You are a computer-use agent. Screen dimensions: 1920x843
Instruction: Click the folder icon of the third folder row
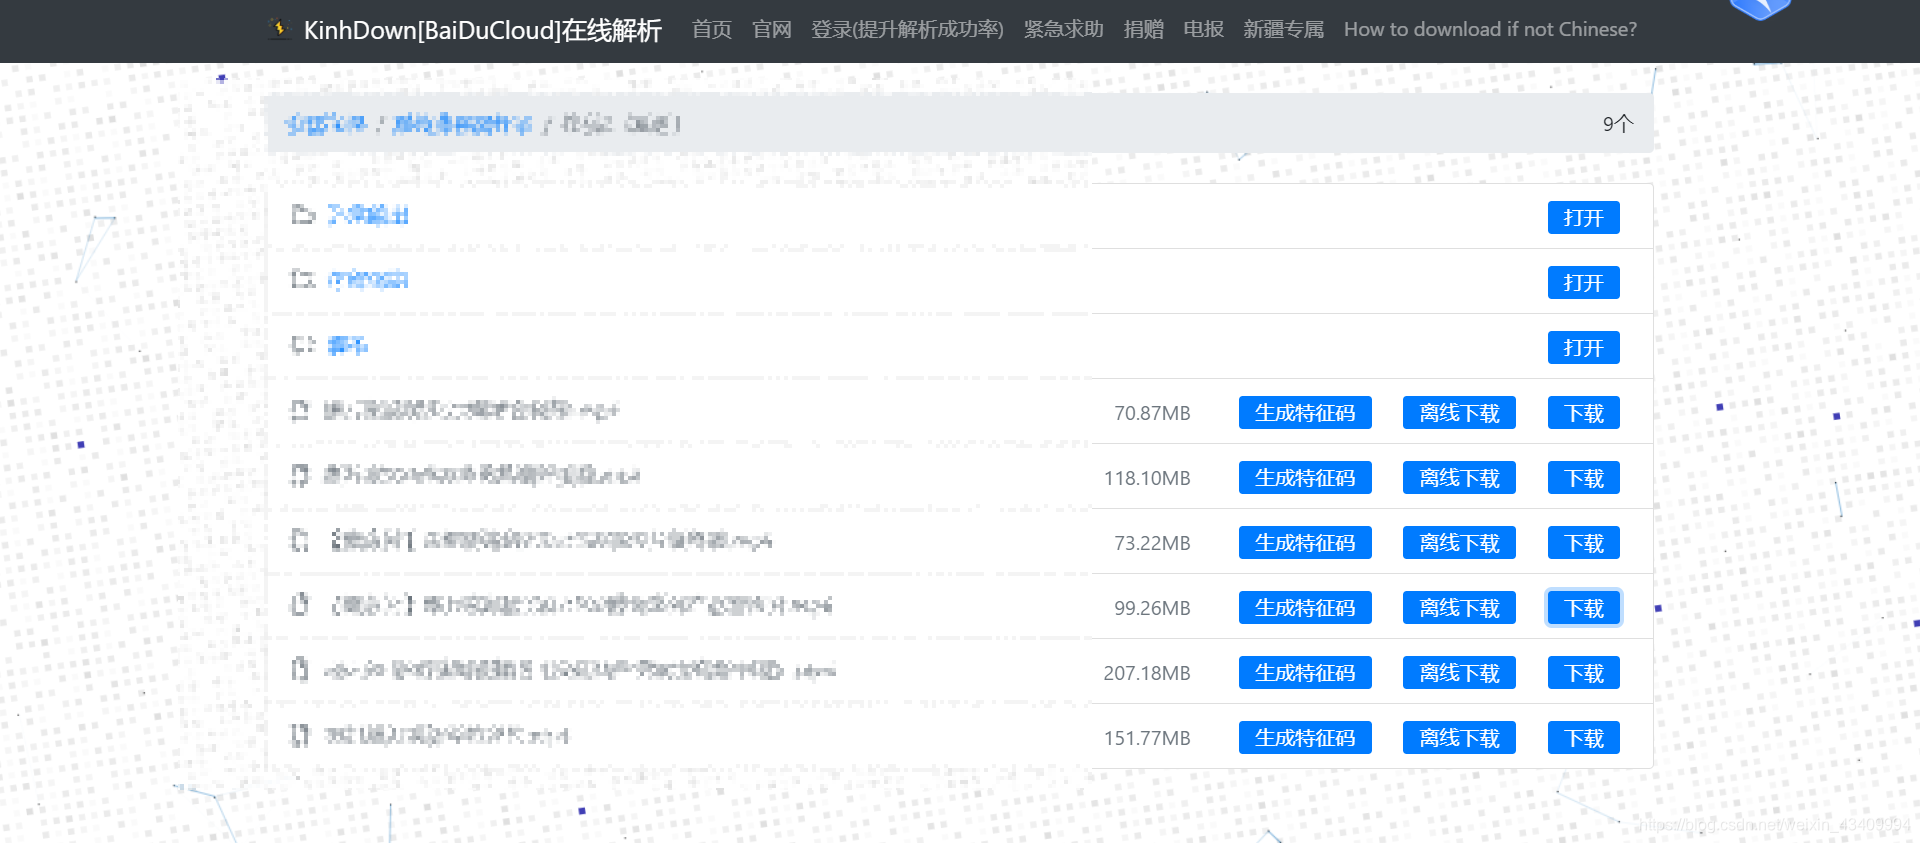coord(303,345)
